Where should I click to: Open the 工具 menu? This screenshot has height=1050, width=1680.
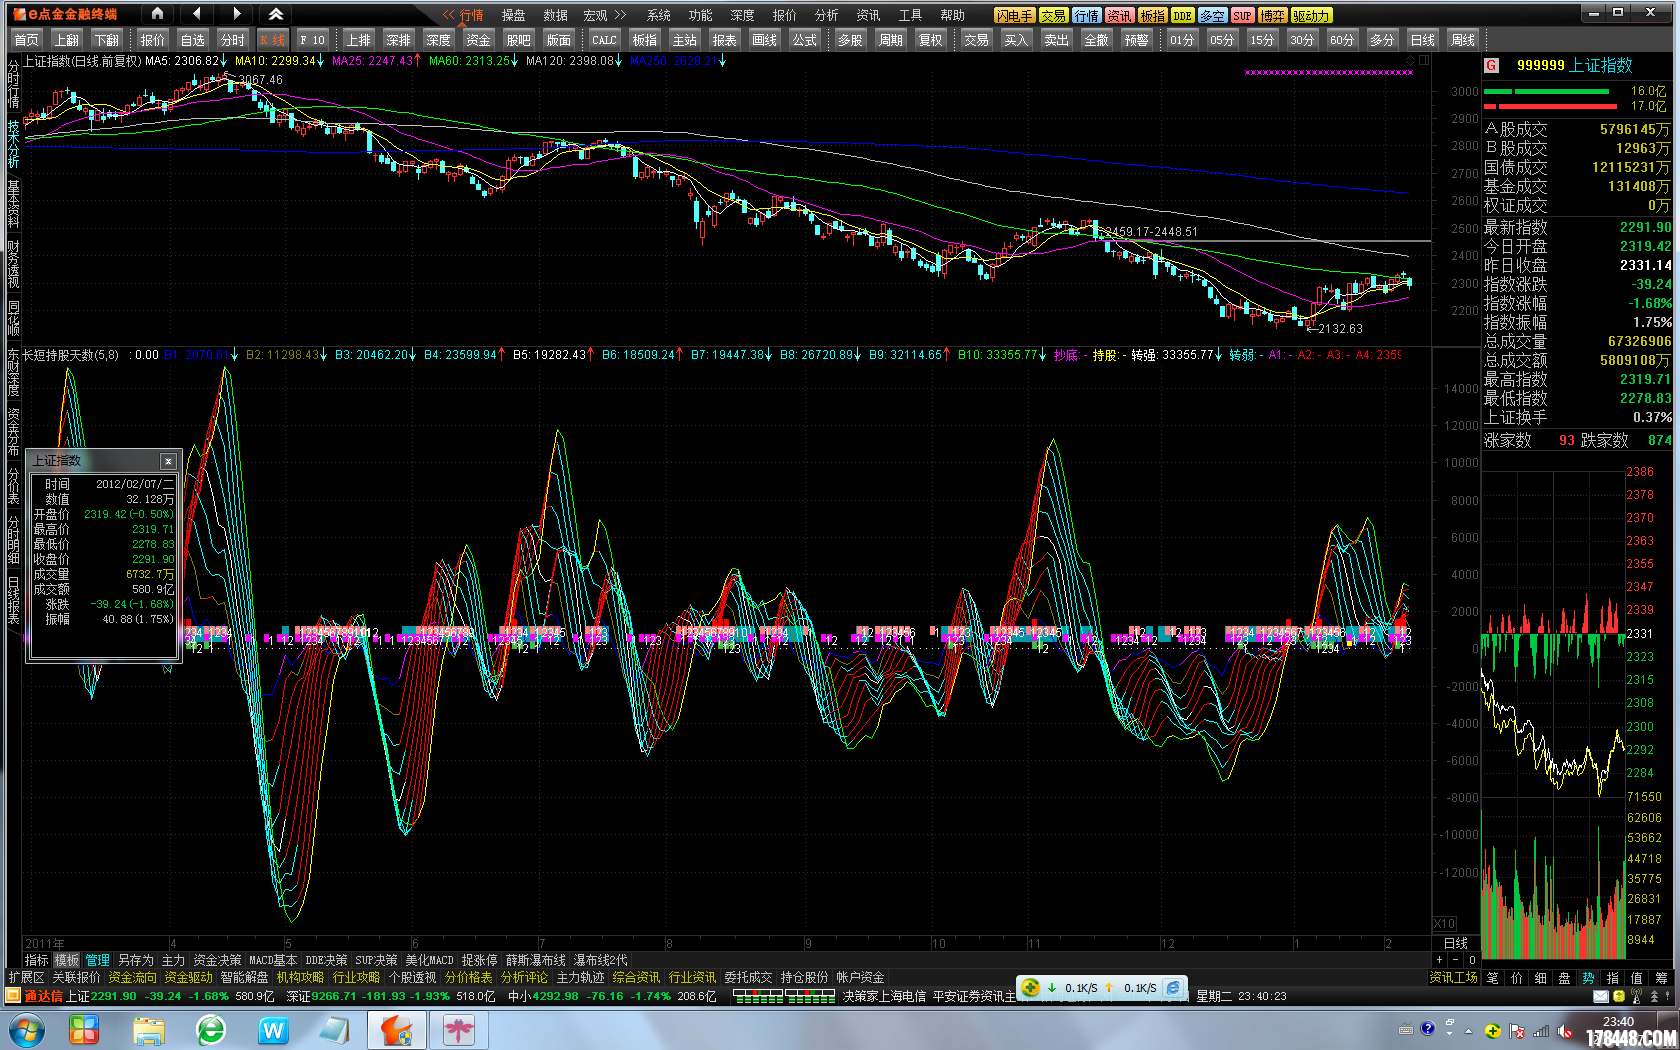pyautogui.click(x=910, y=15)
